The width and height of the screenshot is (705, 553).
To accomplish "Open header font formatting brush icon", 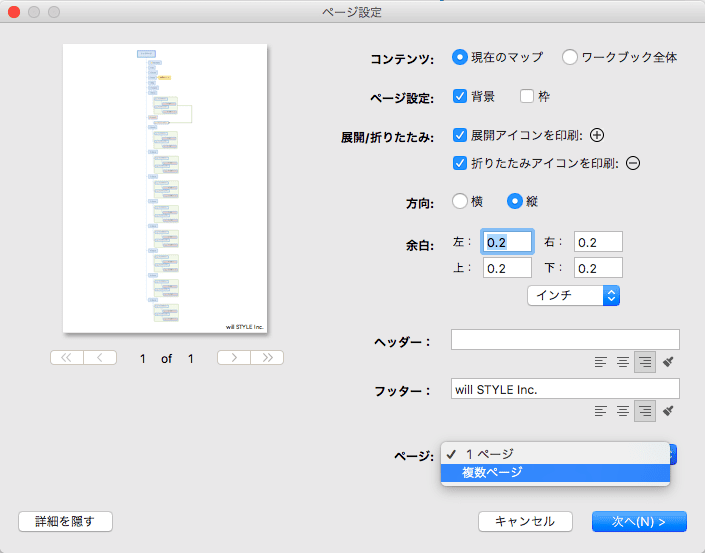I will [668, 361].
